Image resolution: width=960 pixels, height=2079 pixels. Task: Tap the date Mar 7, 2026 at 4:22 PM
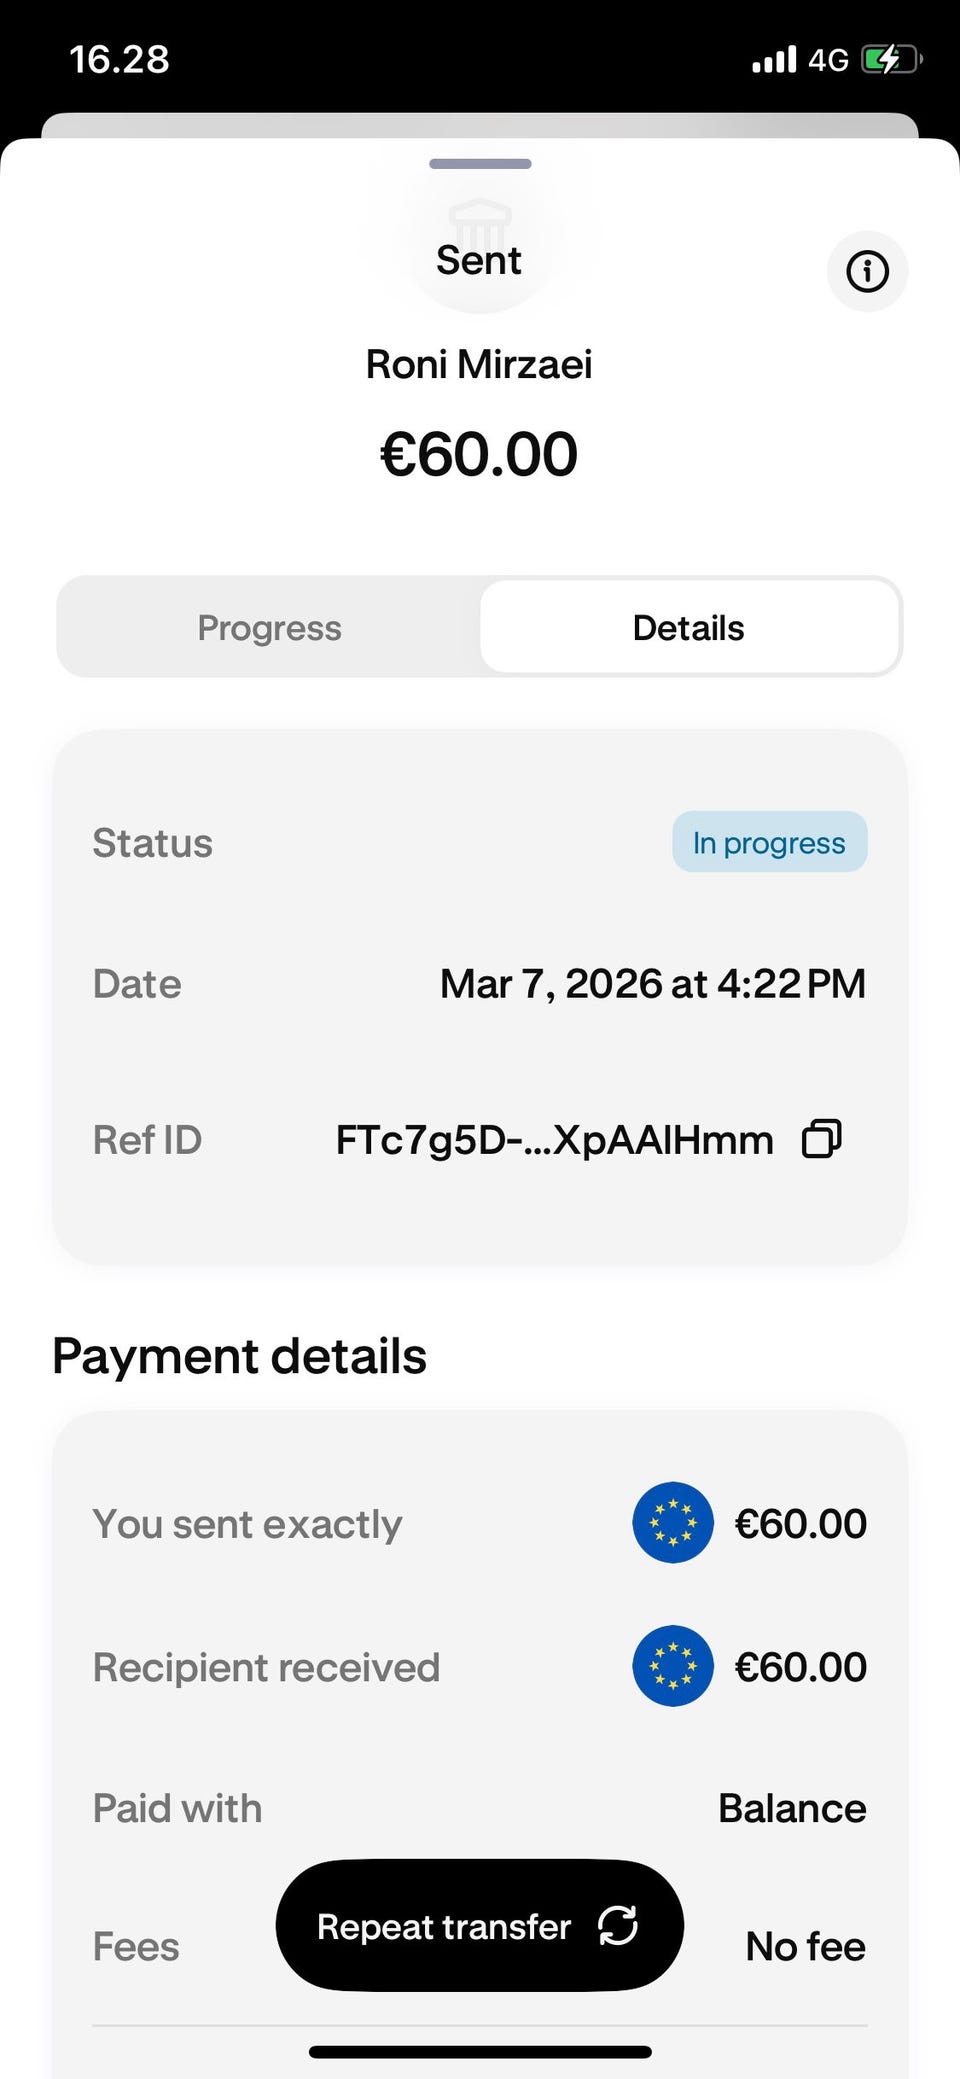coord(653,984)
